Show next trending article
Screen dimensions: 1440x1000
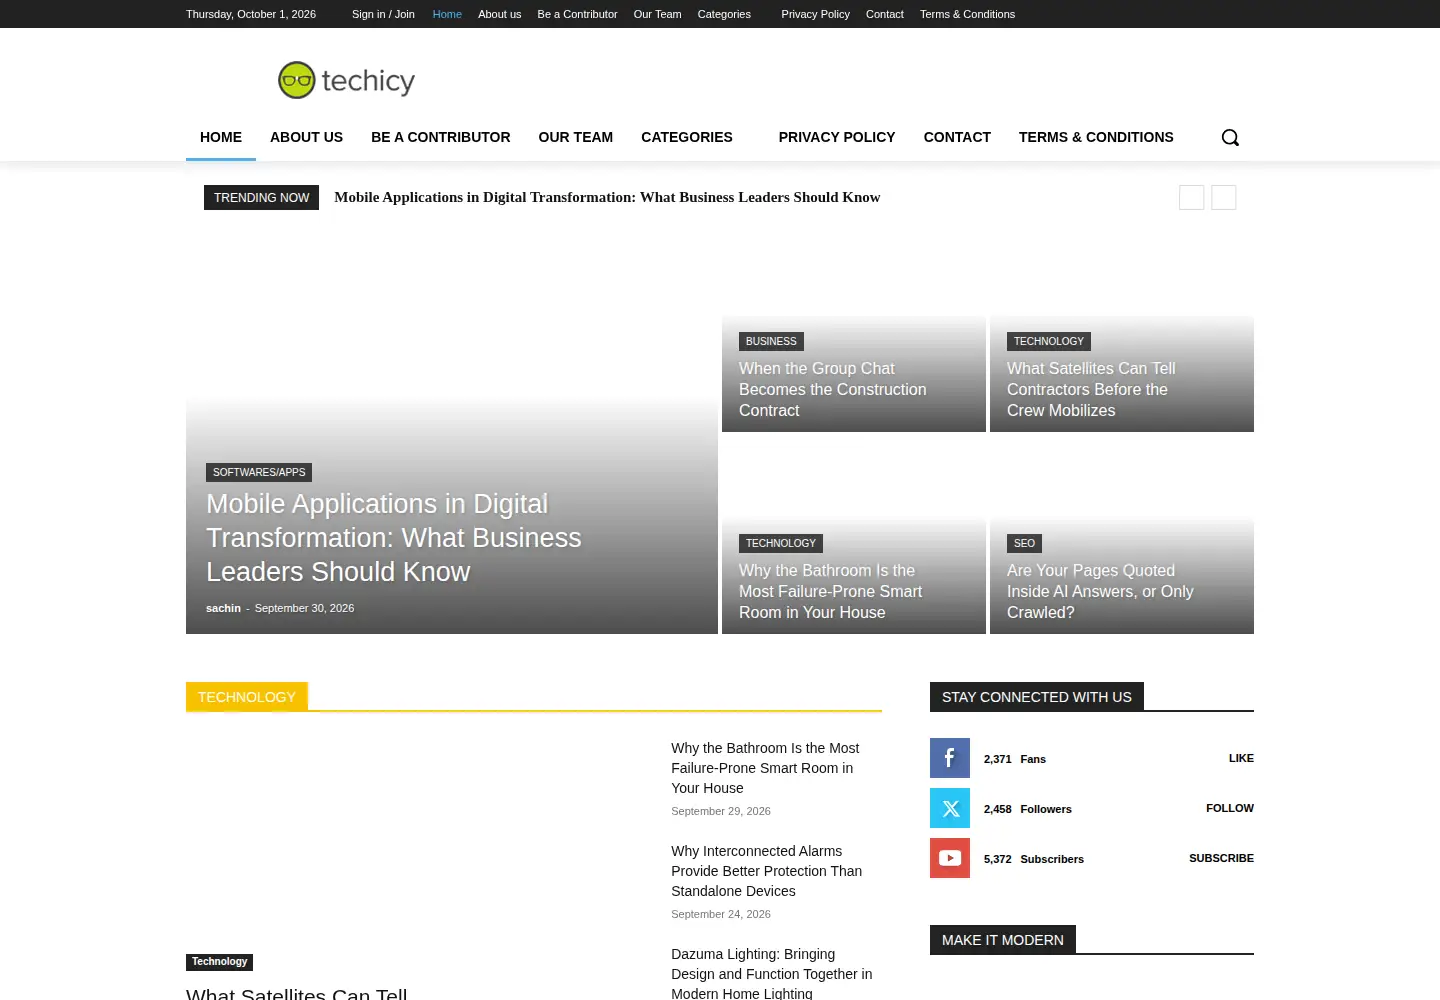tap(1224, 197)
